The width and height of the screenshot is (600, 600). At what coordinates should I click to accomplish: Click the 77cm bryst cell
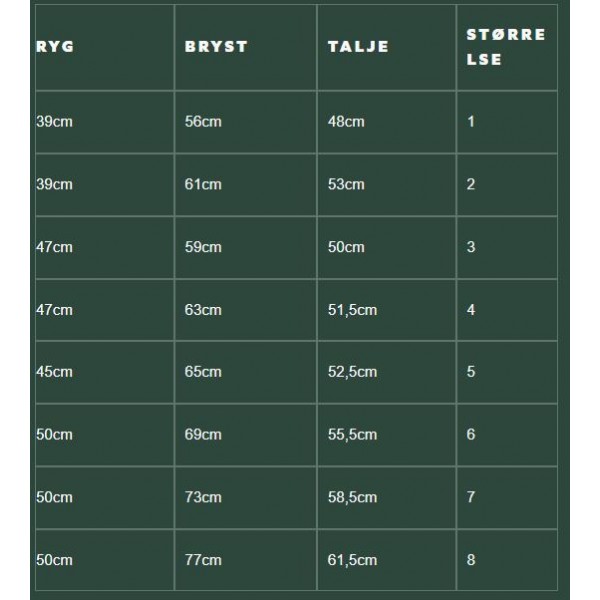(203, 560)
